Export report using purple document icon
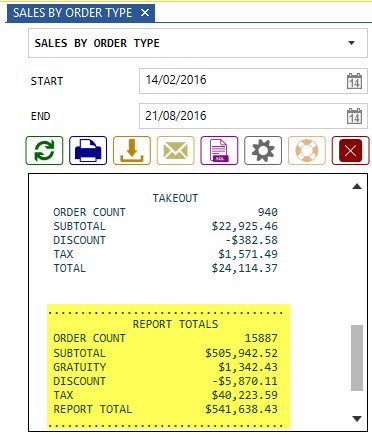This screenshot has width=372, height=435. [219, 151]
